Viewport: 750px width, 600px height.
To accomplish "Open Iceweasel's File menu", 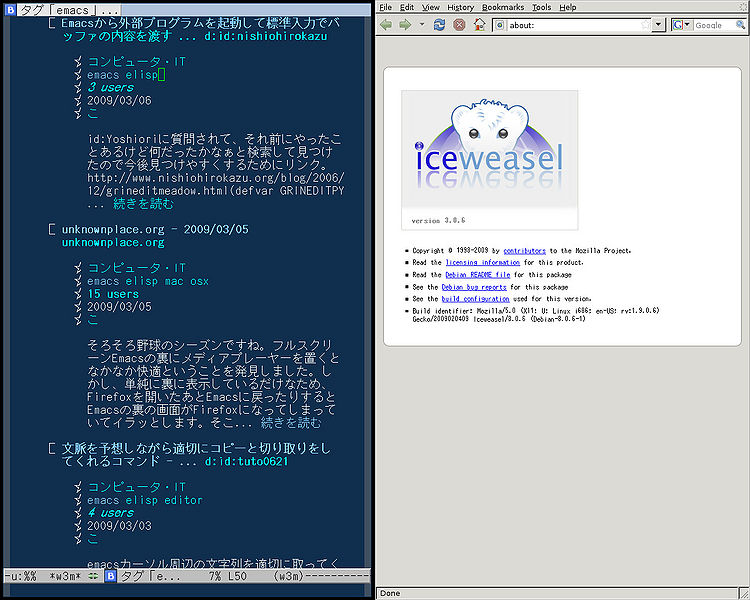I will pyautogui.click(x=386, y=7).
